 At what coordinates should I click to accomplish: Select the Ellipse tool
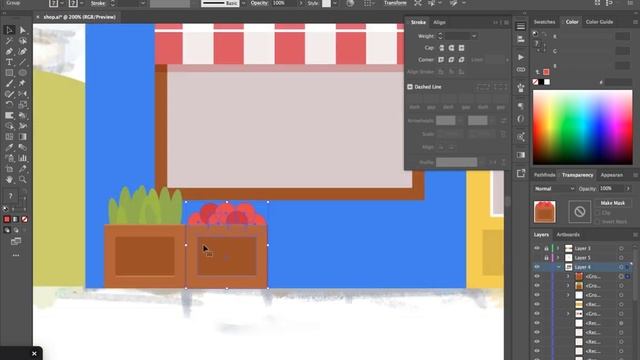(x=22, y=73)
